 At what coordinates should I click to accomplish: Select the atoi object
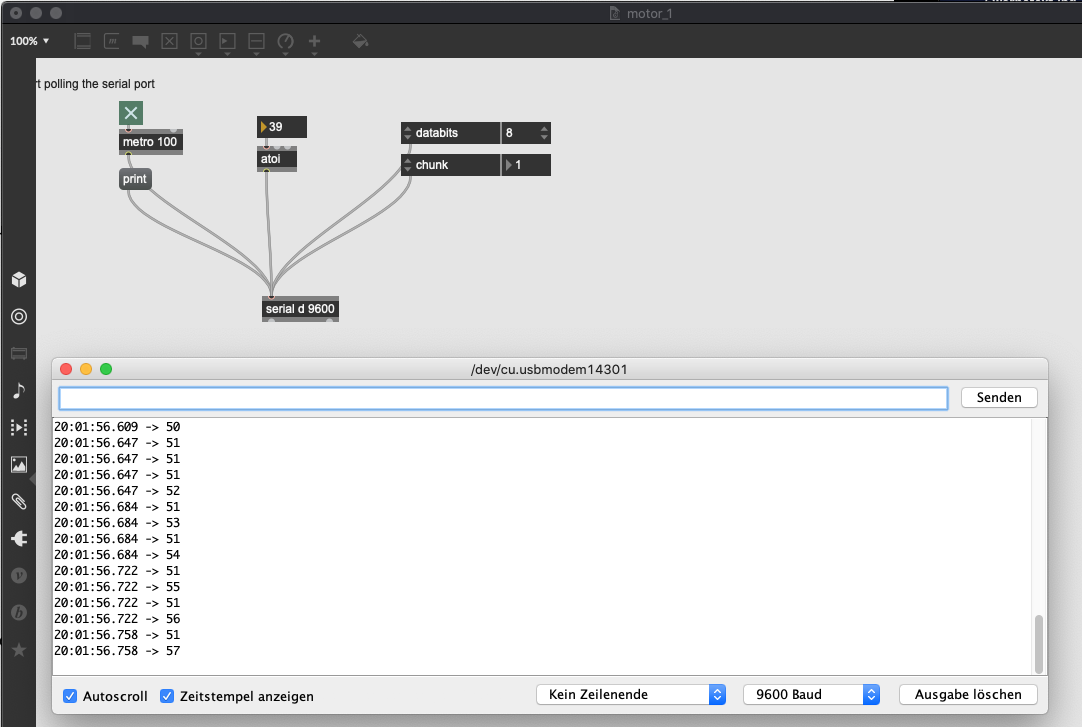(277, 159)
